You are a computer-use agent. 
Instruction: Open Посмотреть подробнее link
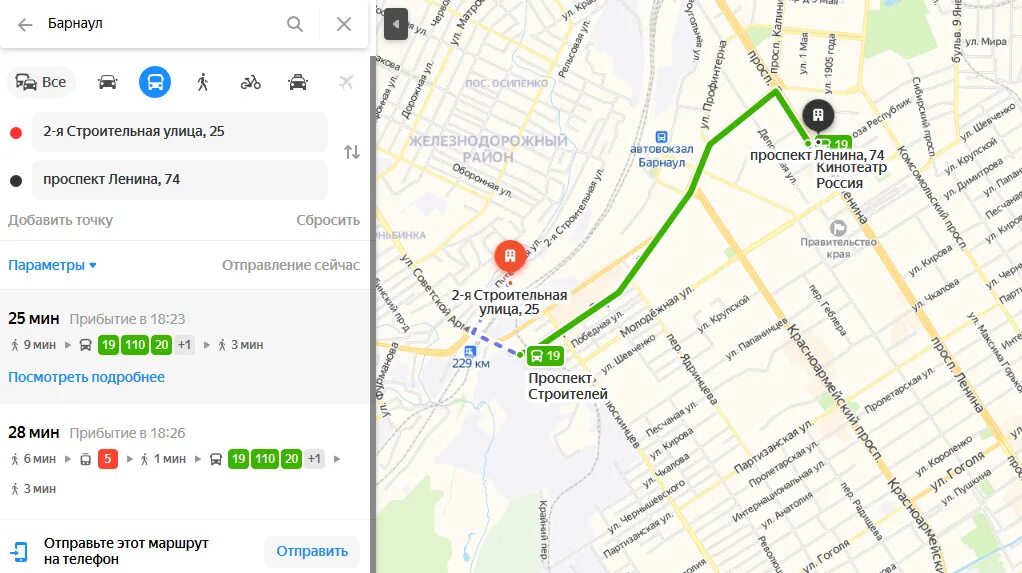pos(86,377)
